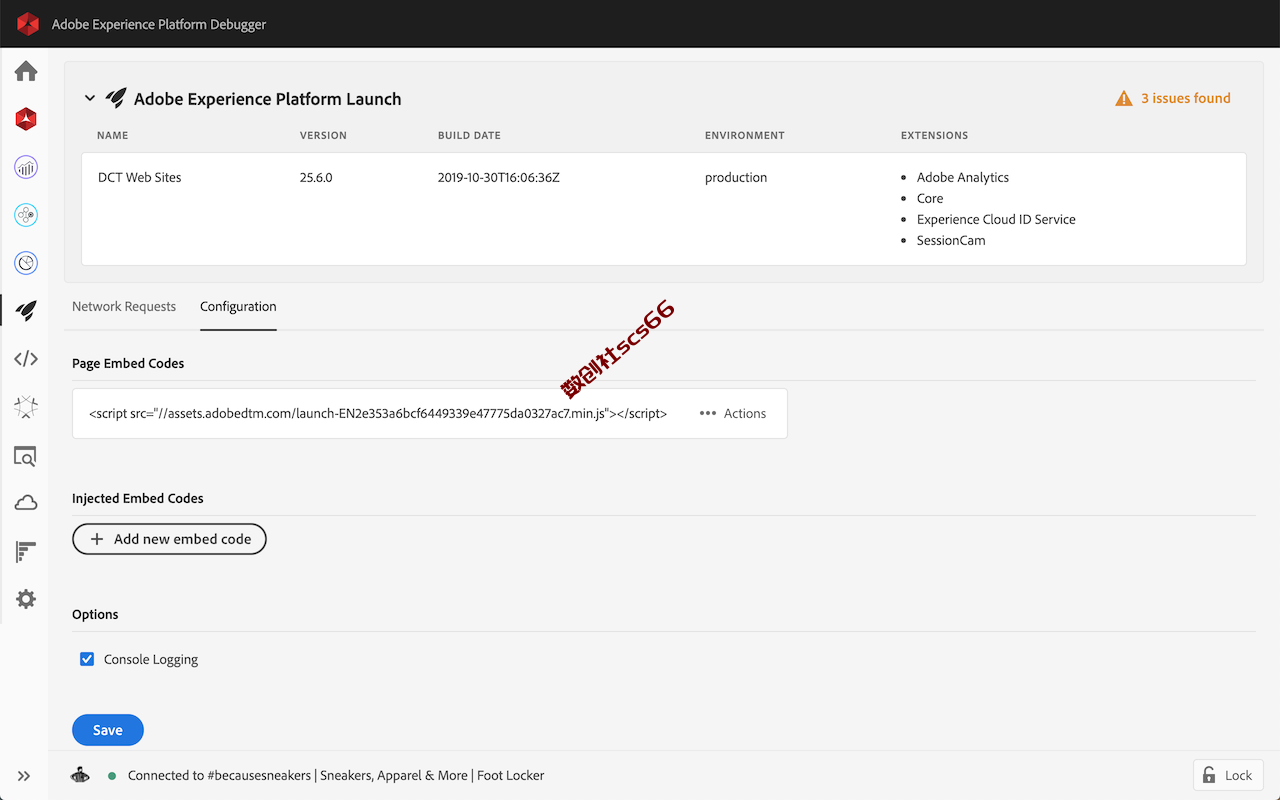Image resolution: width=1280 pixels, height=800 pixels.
Task: Click the page embed code script text
Action: [378, 413]
